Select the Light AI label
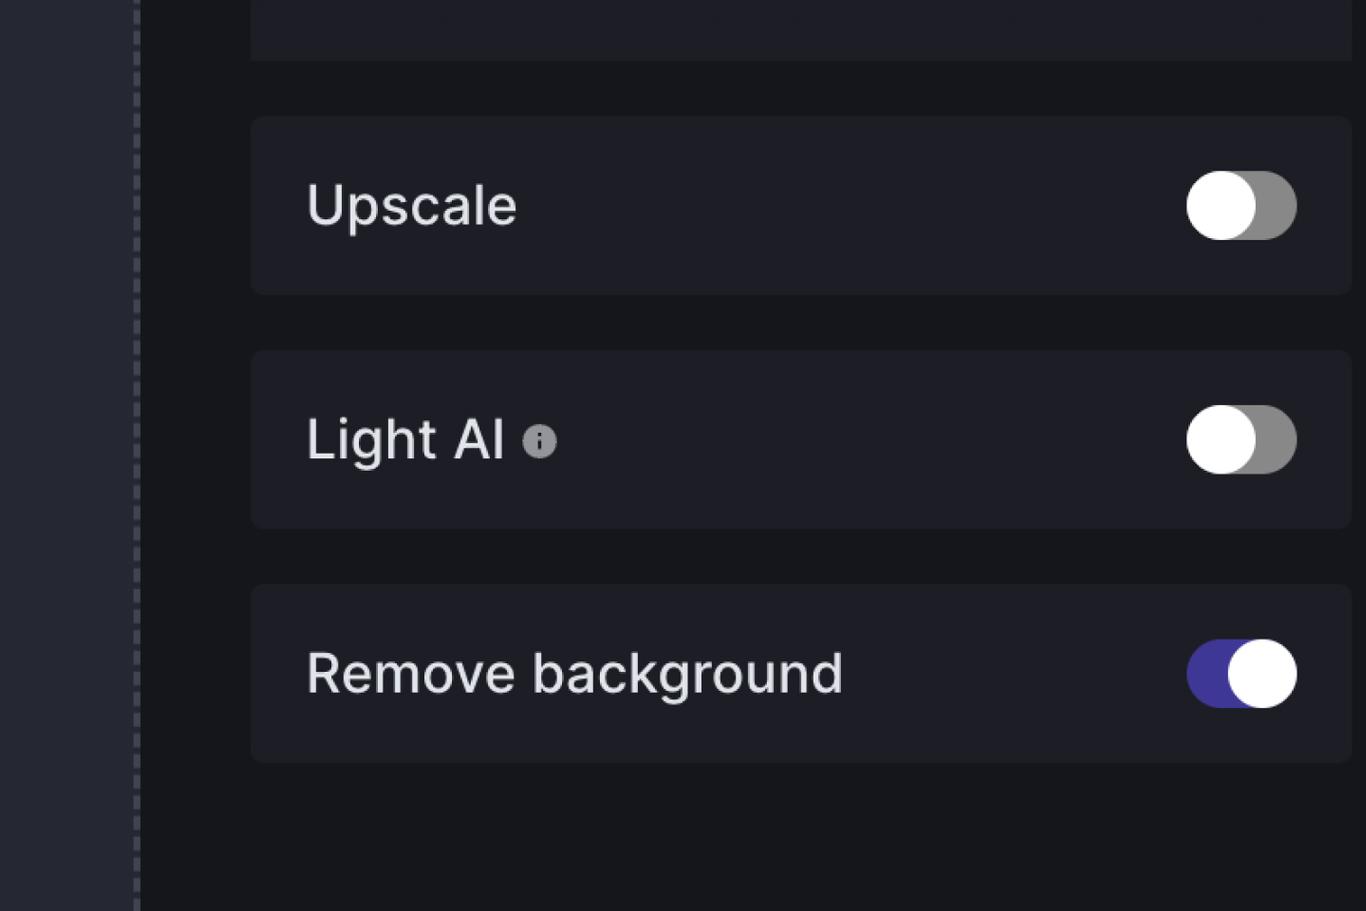Image resolution: width=1366 pixels, height=911 pixels. click(x=407, y=440)
